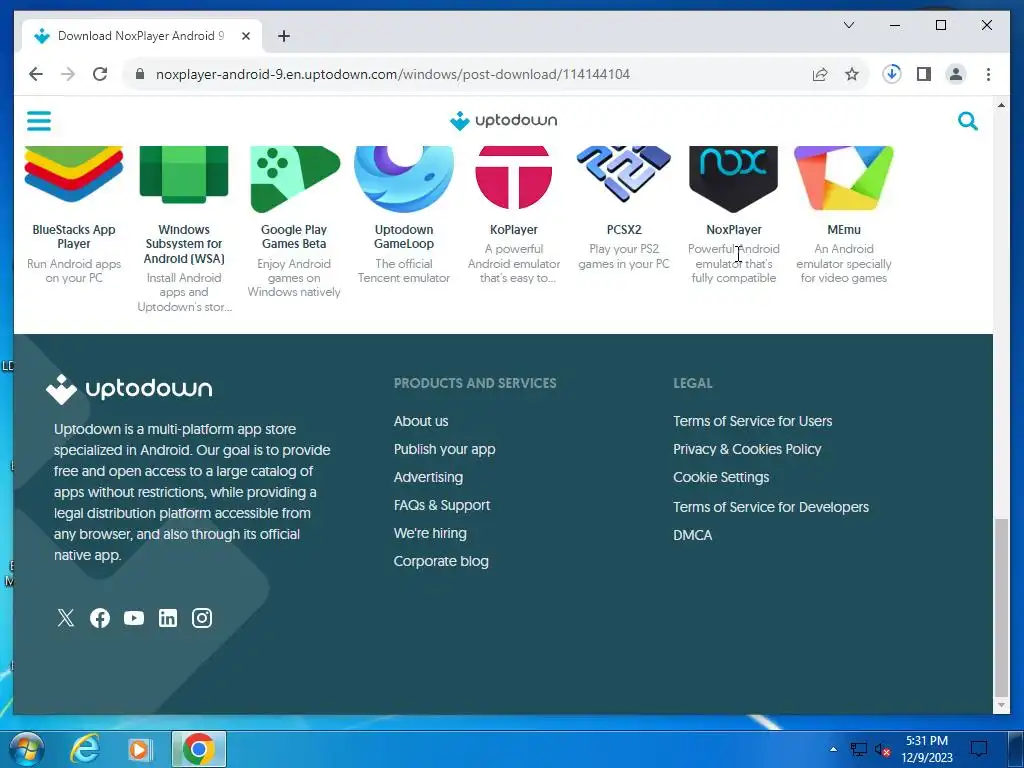
Task: Launch Internet Explorer from taskbar
Action: (x=85, y=749)
